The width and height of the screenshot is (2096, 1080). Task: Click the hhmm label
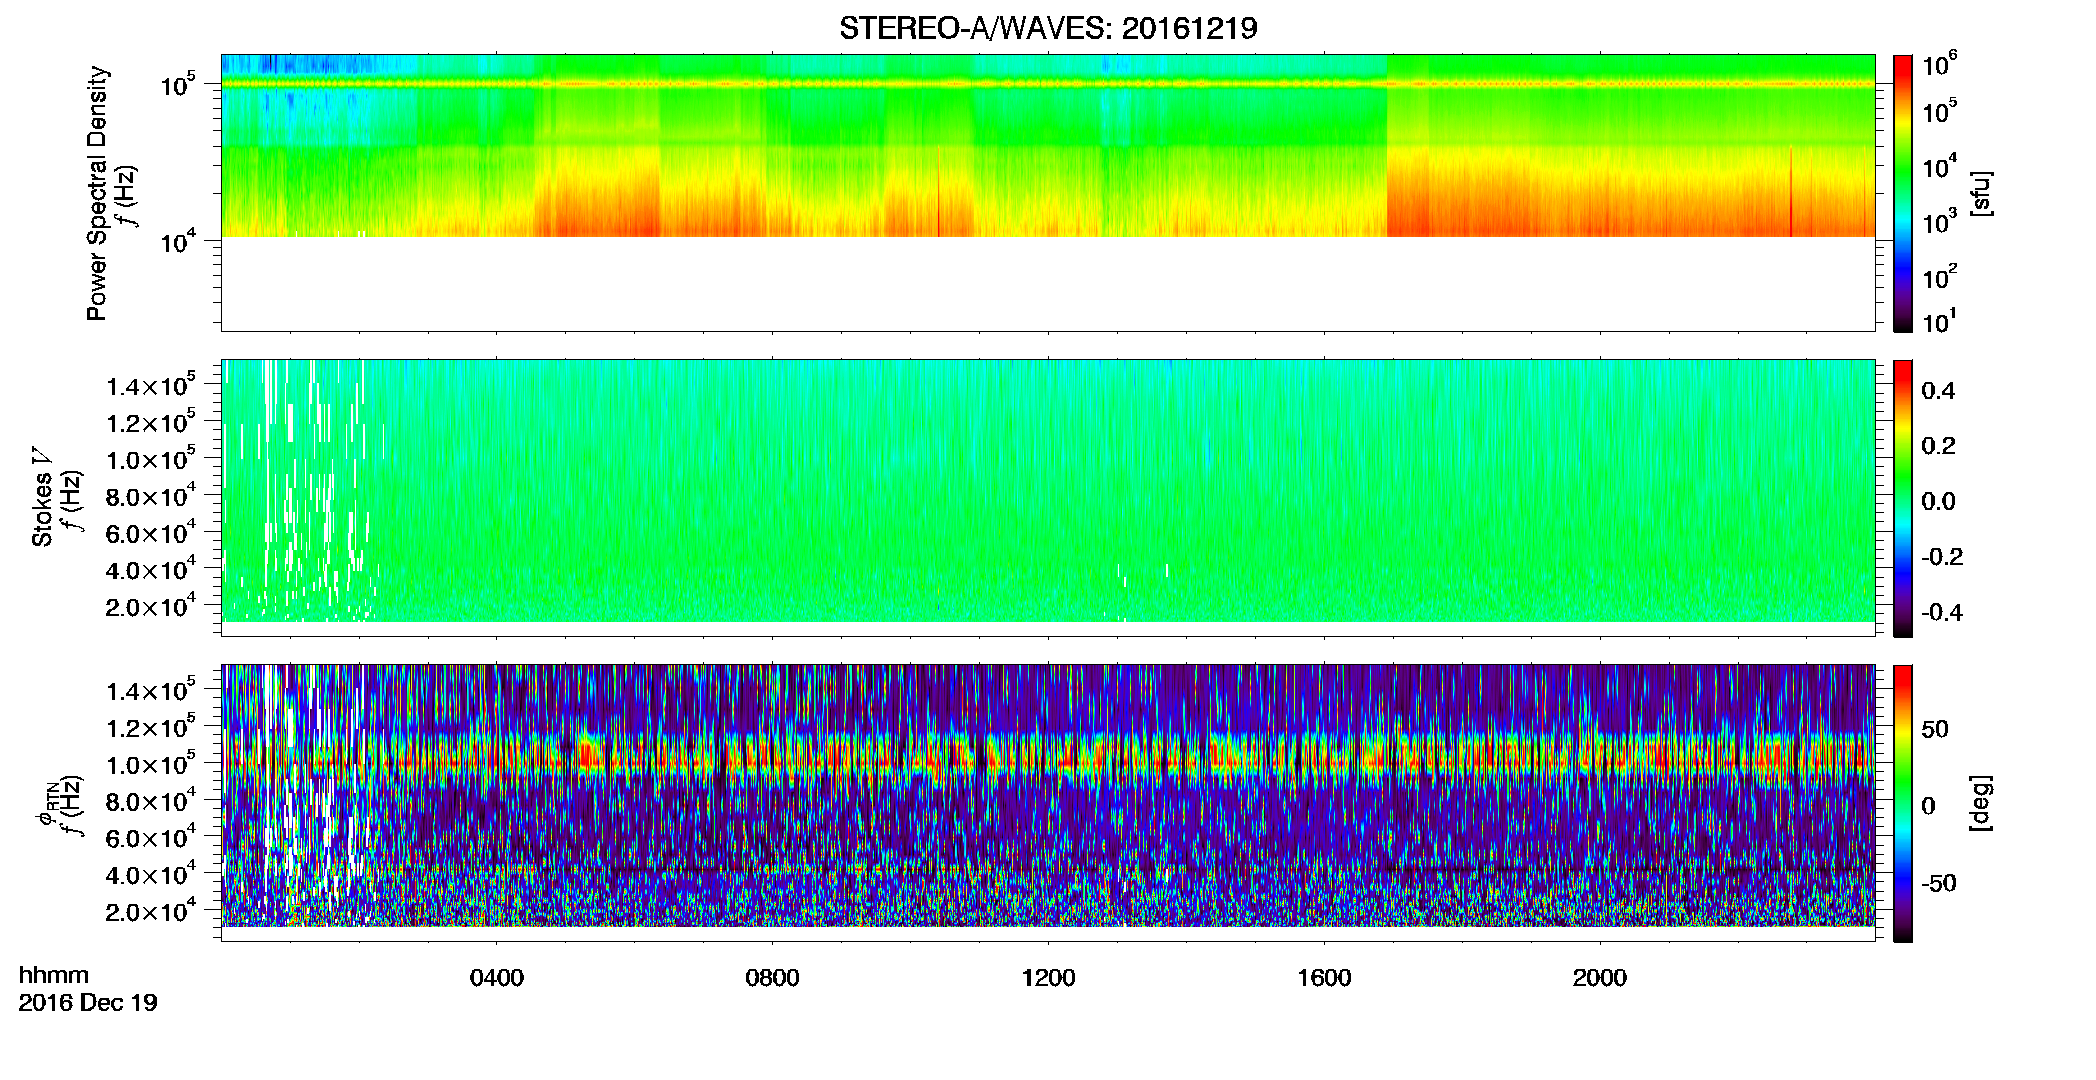[54, 976]
